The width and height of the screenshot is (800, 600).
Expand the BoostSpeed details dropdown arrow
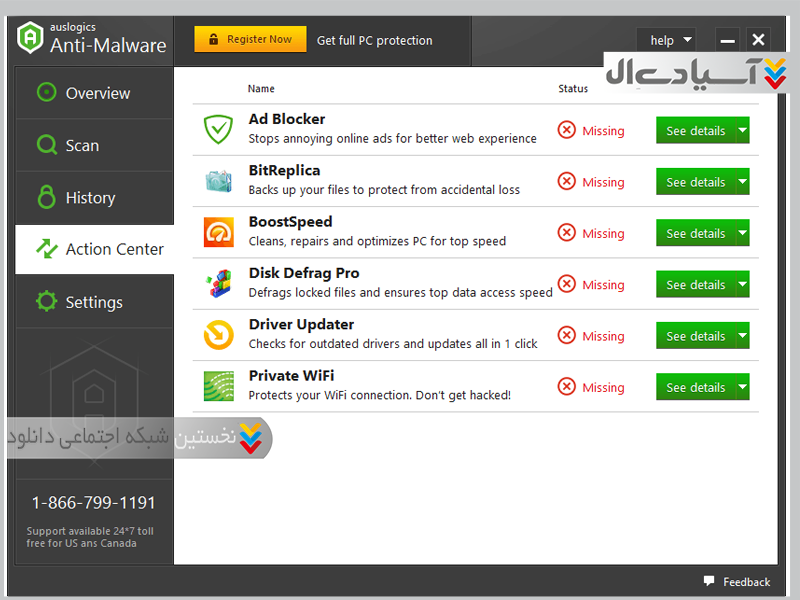point(742,234)
